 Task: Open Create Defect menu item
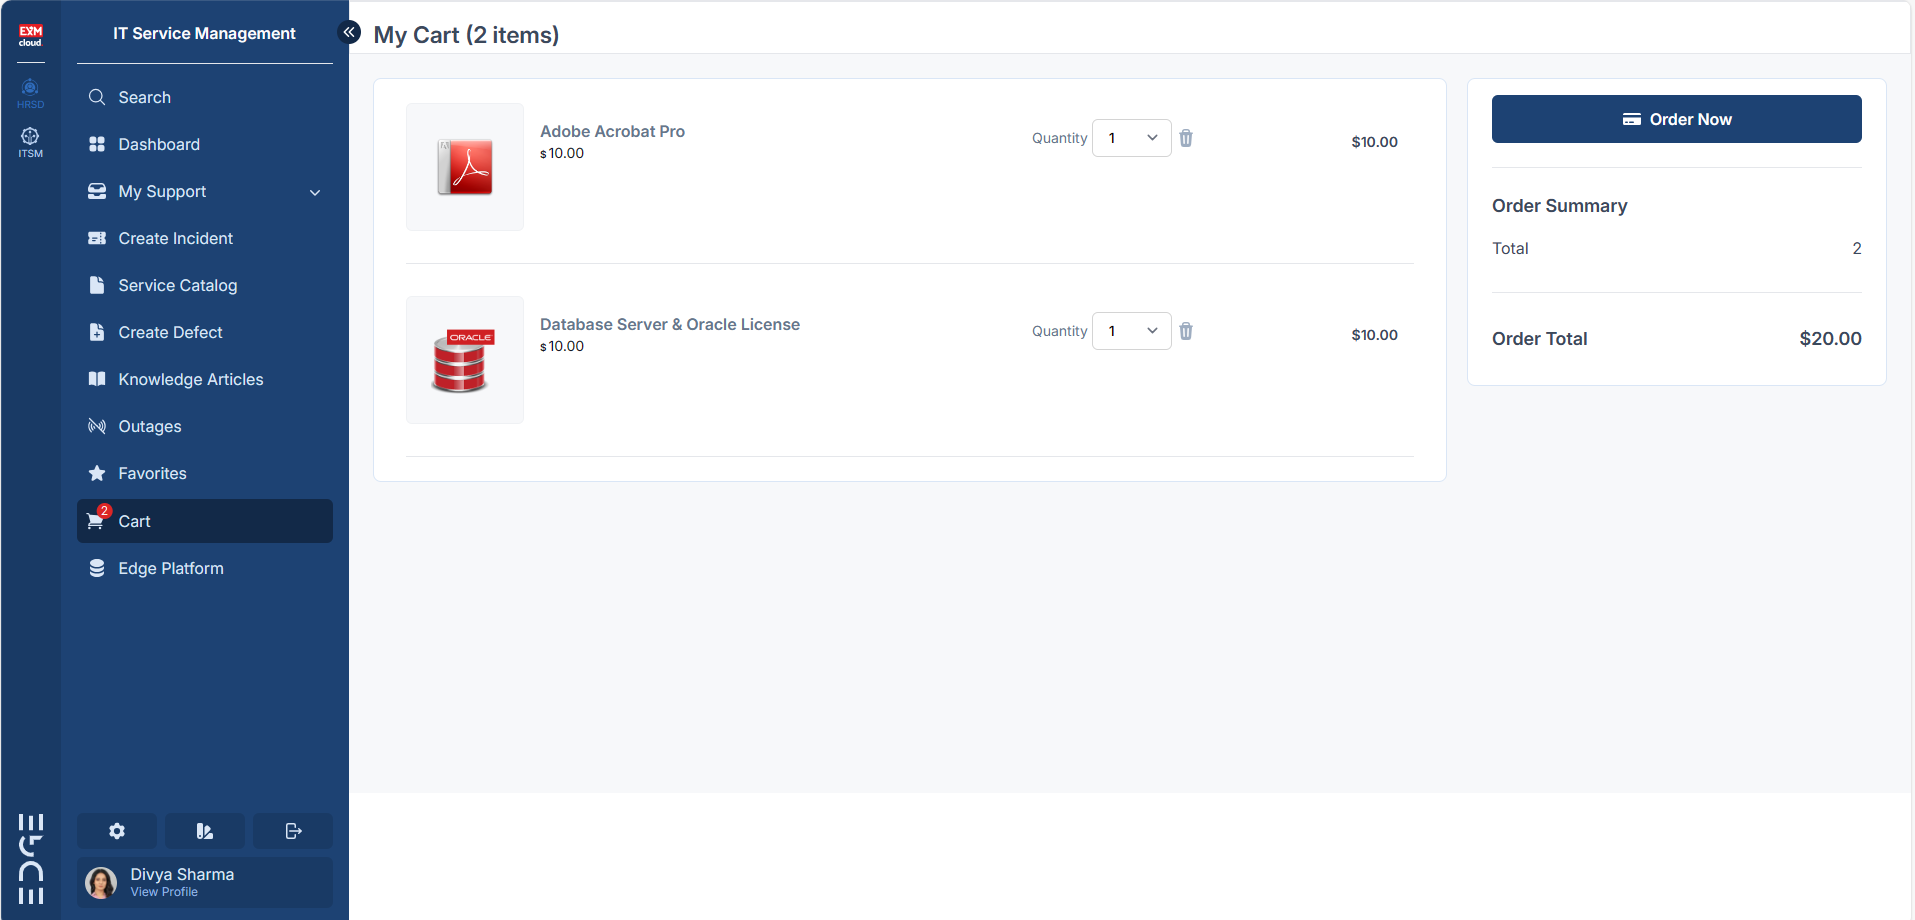[205, 332]
